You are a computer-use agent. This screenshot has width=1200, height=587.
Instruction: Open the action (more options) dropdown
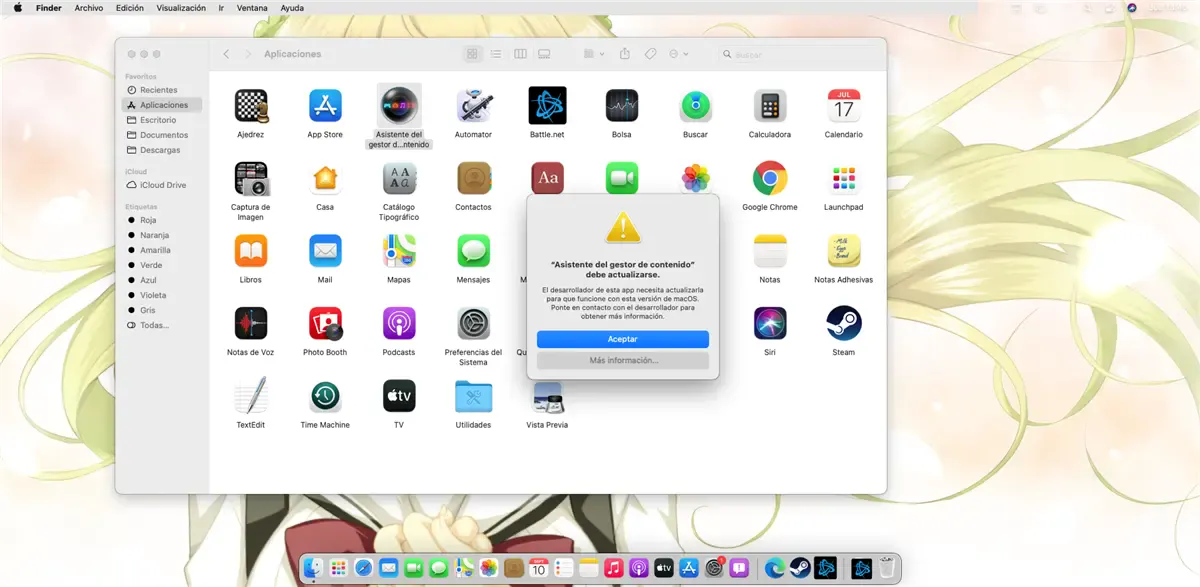(x=678, y=54)
